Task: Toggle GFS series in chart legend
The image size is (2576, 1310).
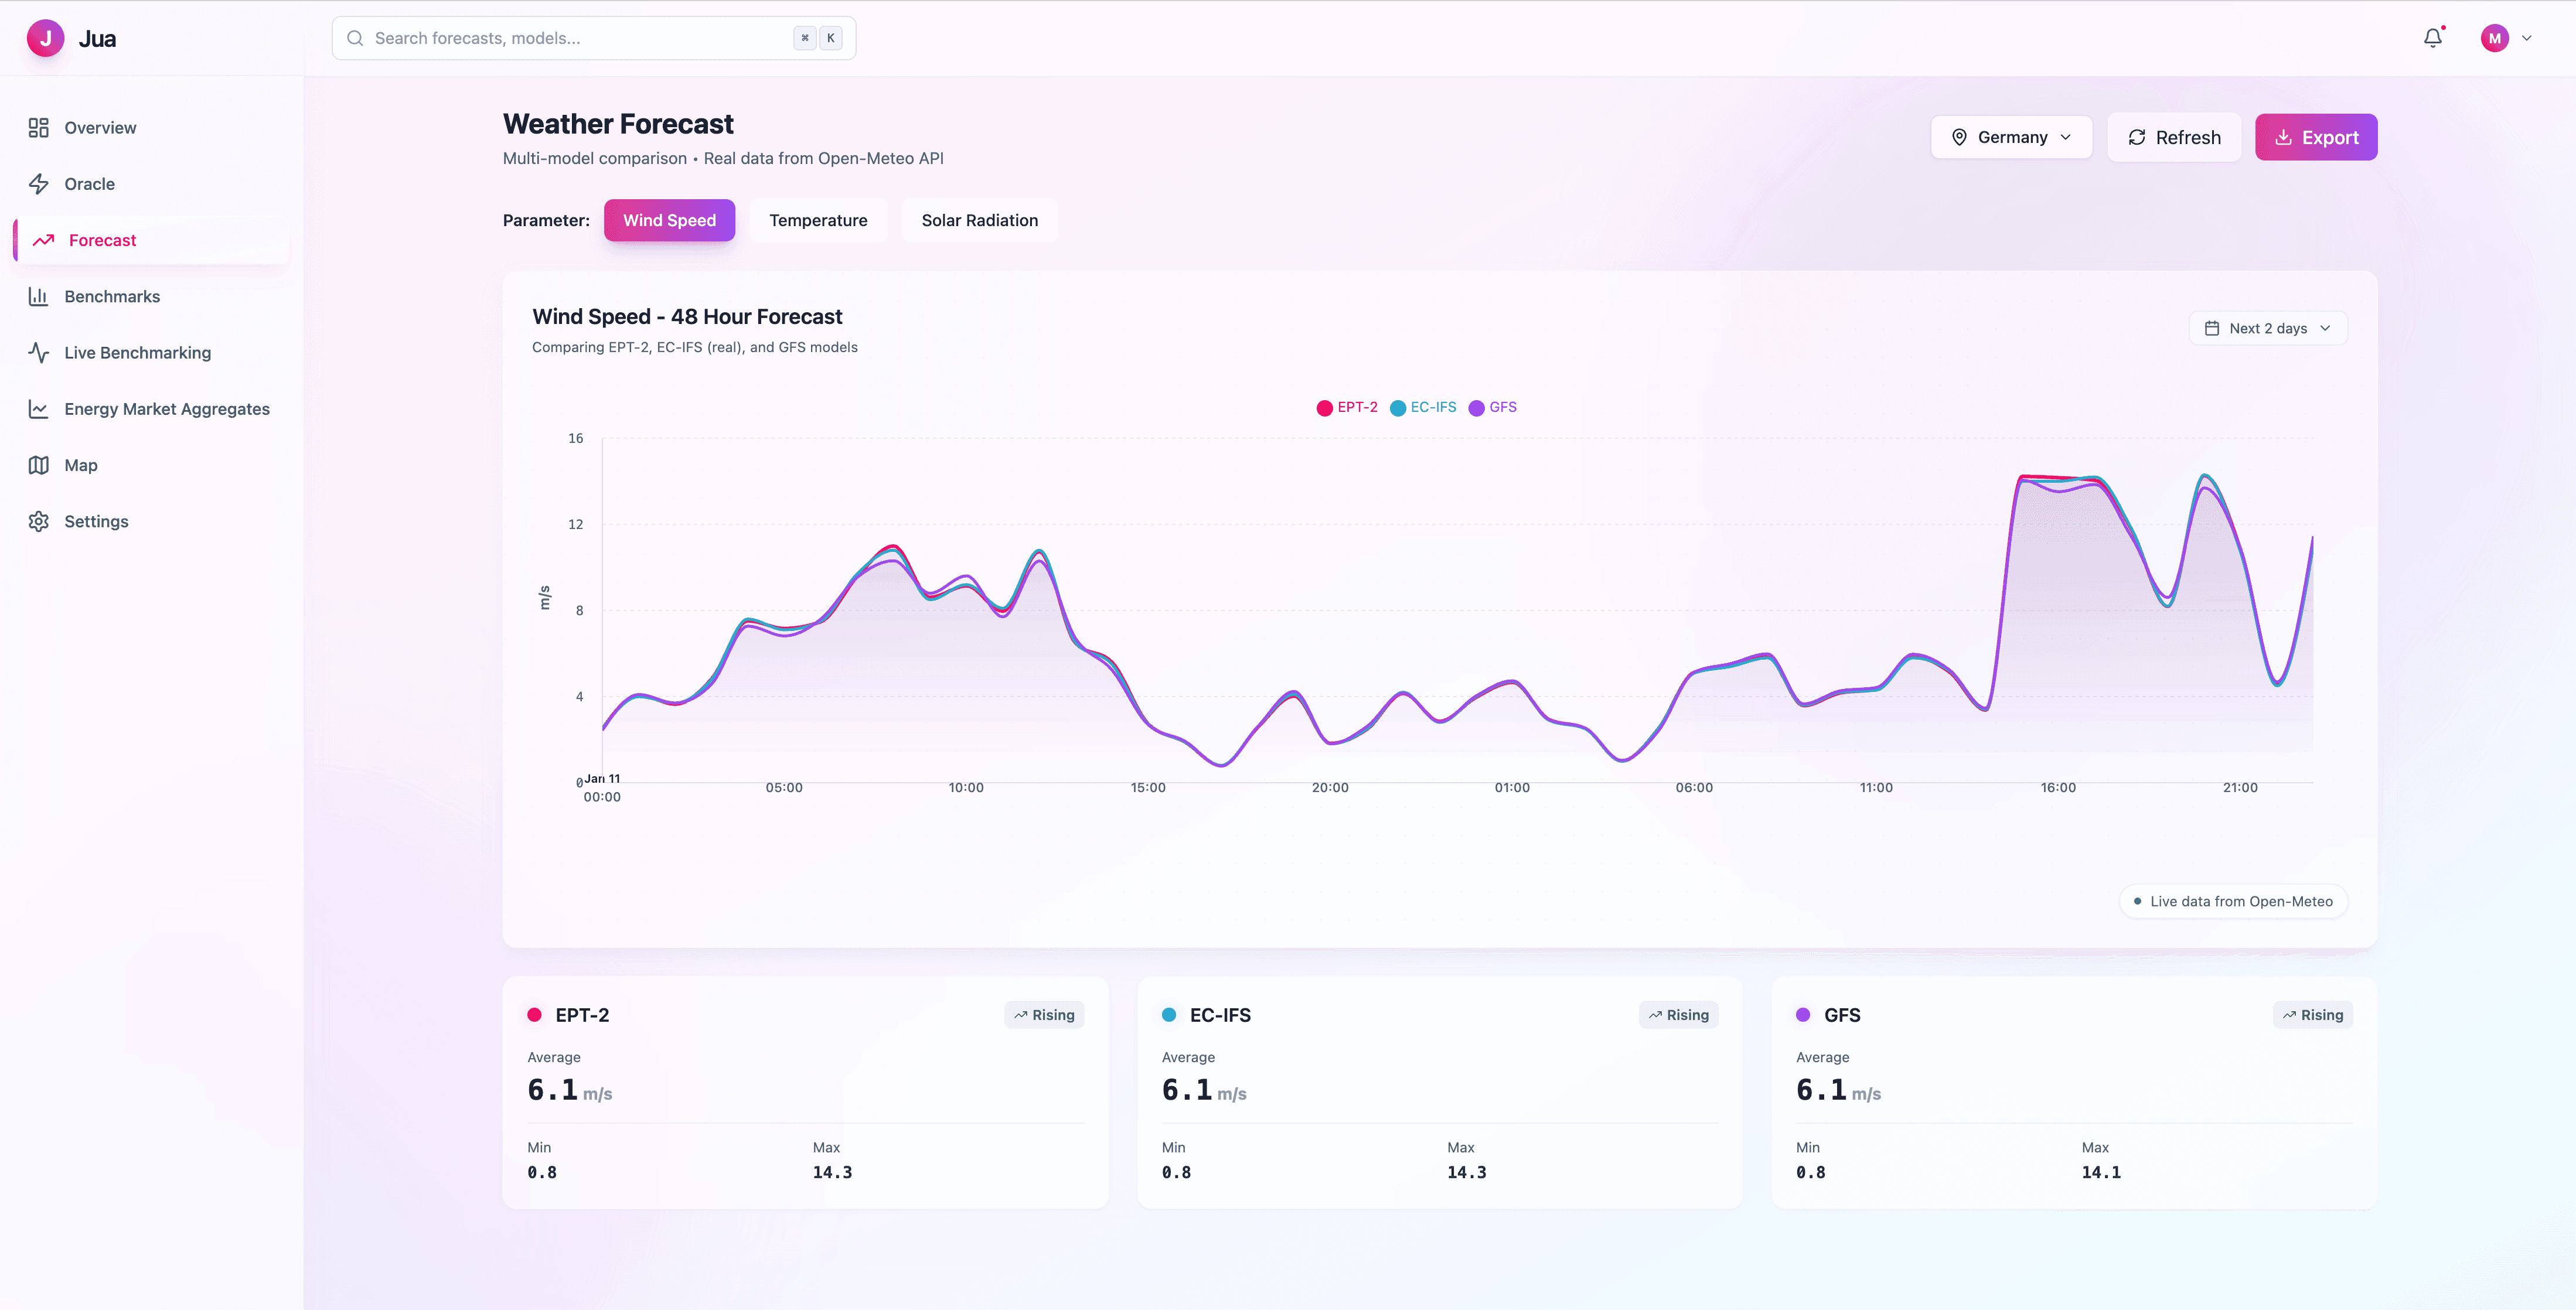Action: [x=1492, y=407]
